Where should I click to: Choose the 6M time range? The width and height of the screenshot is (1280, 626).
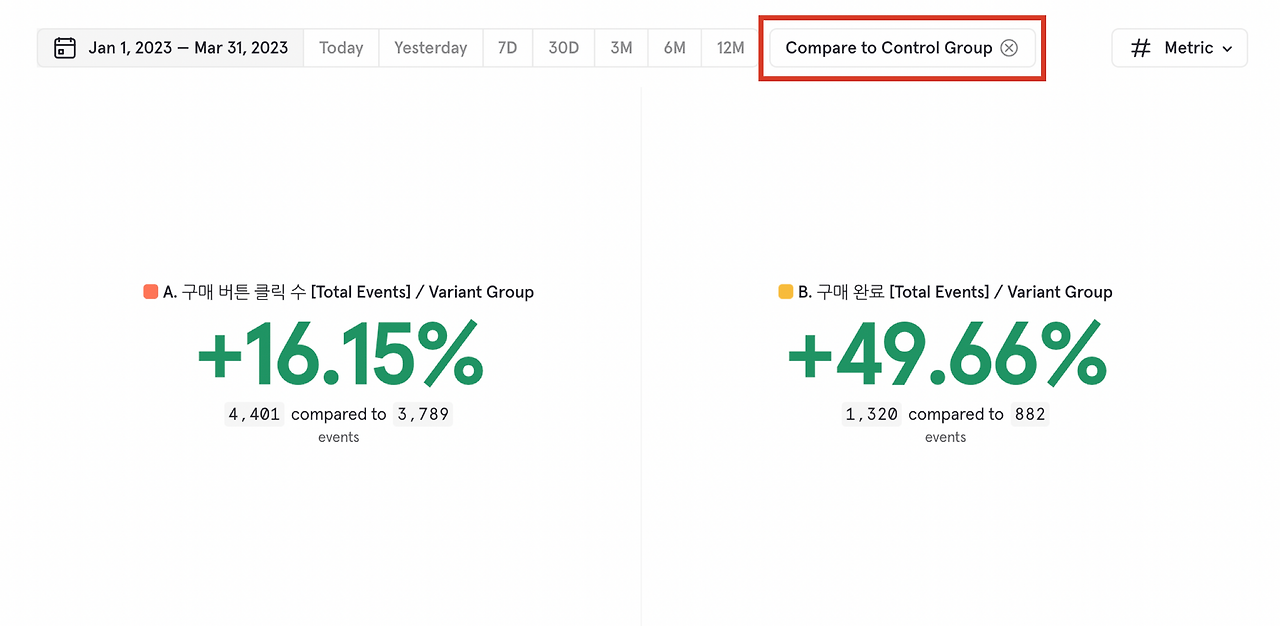(x=675, y=48)
